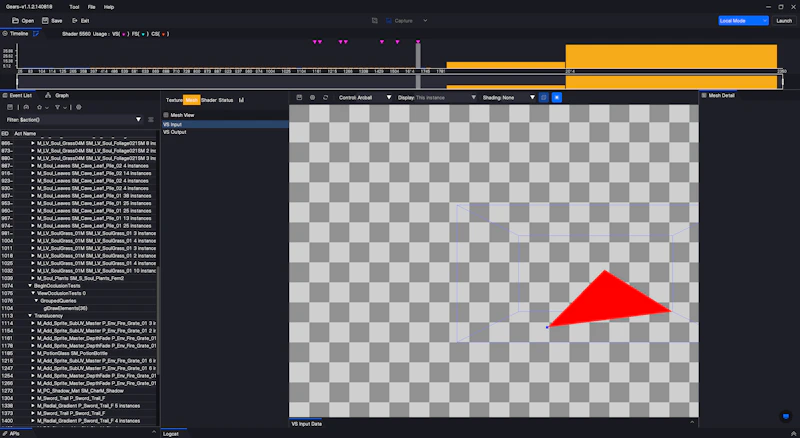Expand the M_PotionGlass SM_PotionBottle event
Viewport: 800px width, 438px height.
pyautogui.click(x=33, y=353)
